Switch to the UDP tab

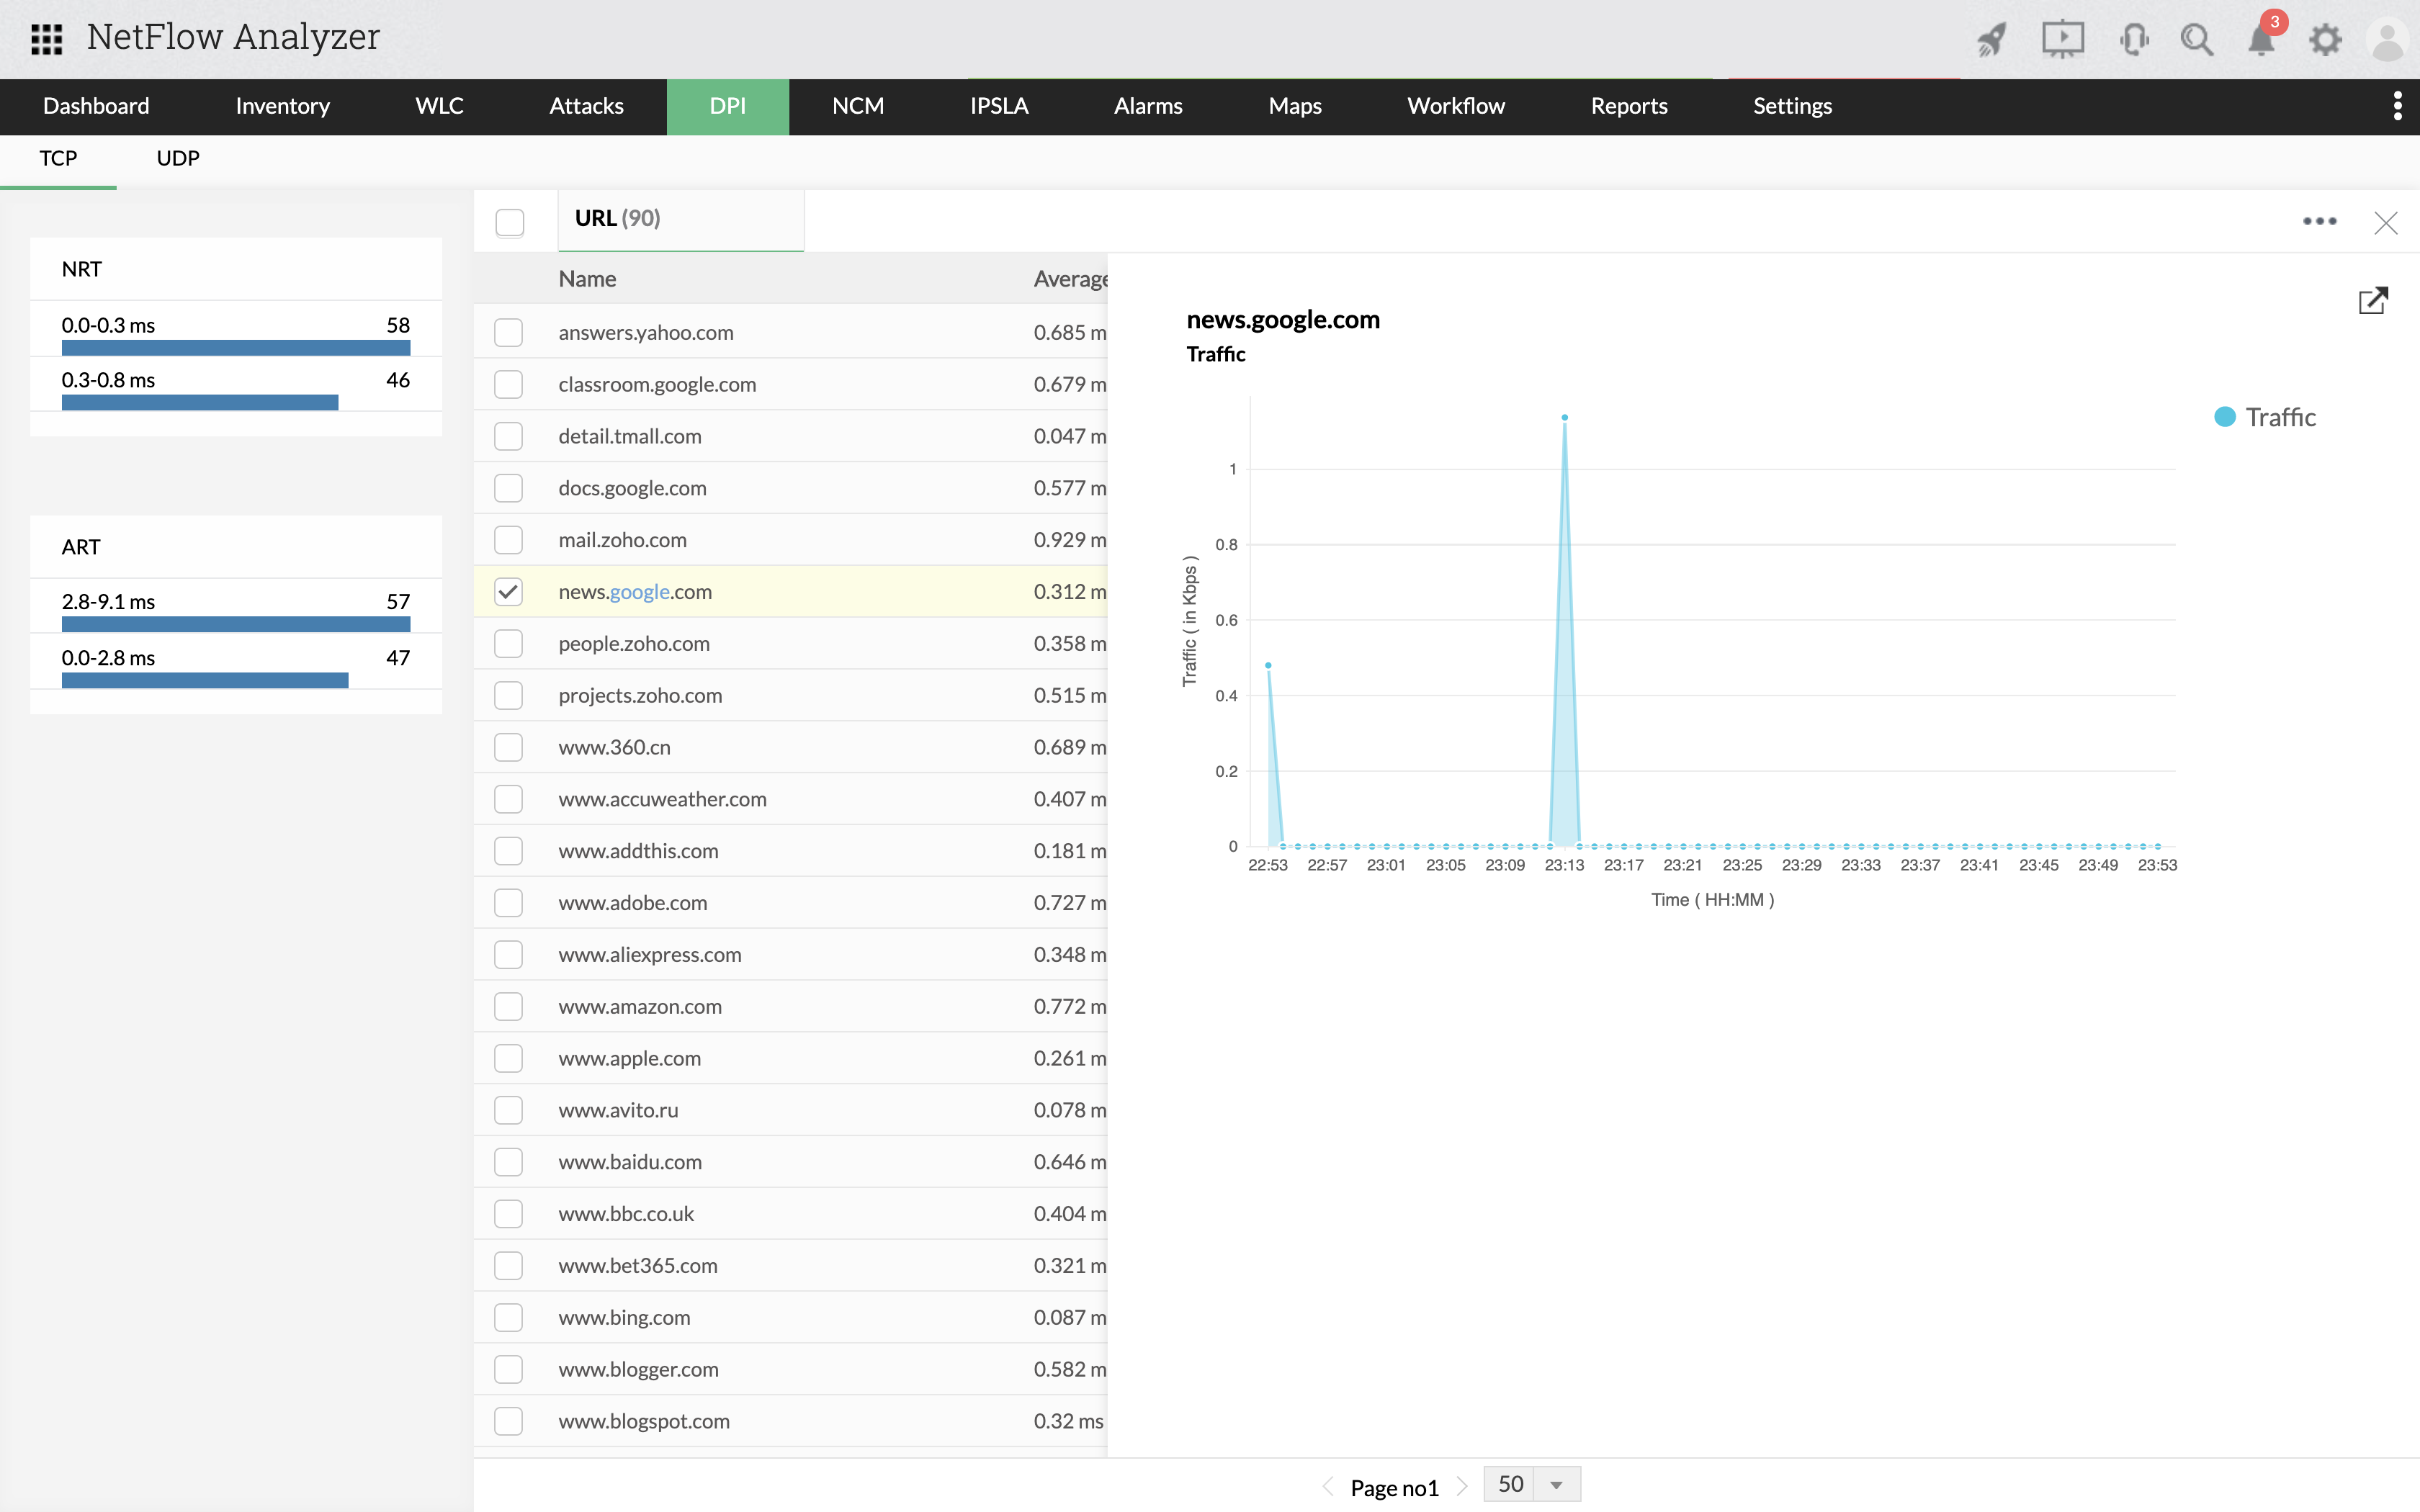pyautogui.click(x=177, y=158)
